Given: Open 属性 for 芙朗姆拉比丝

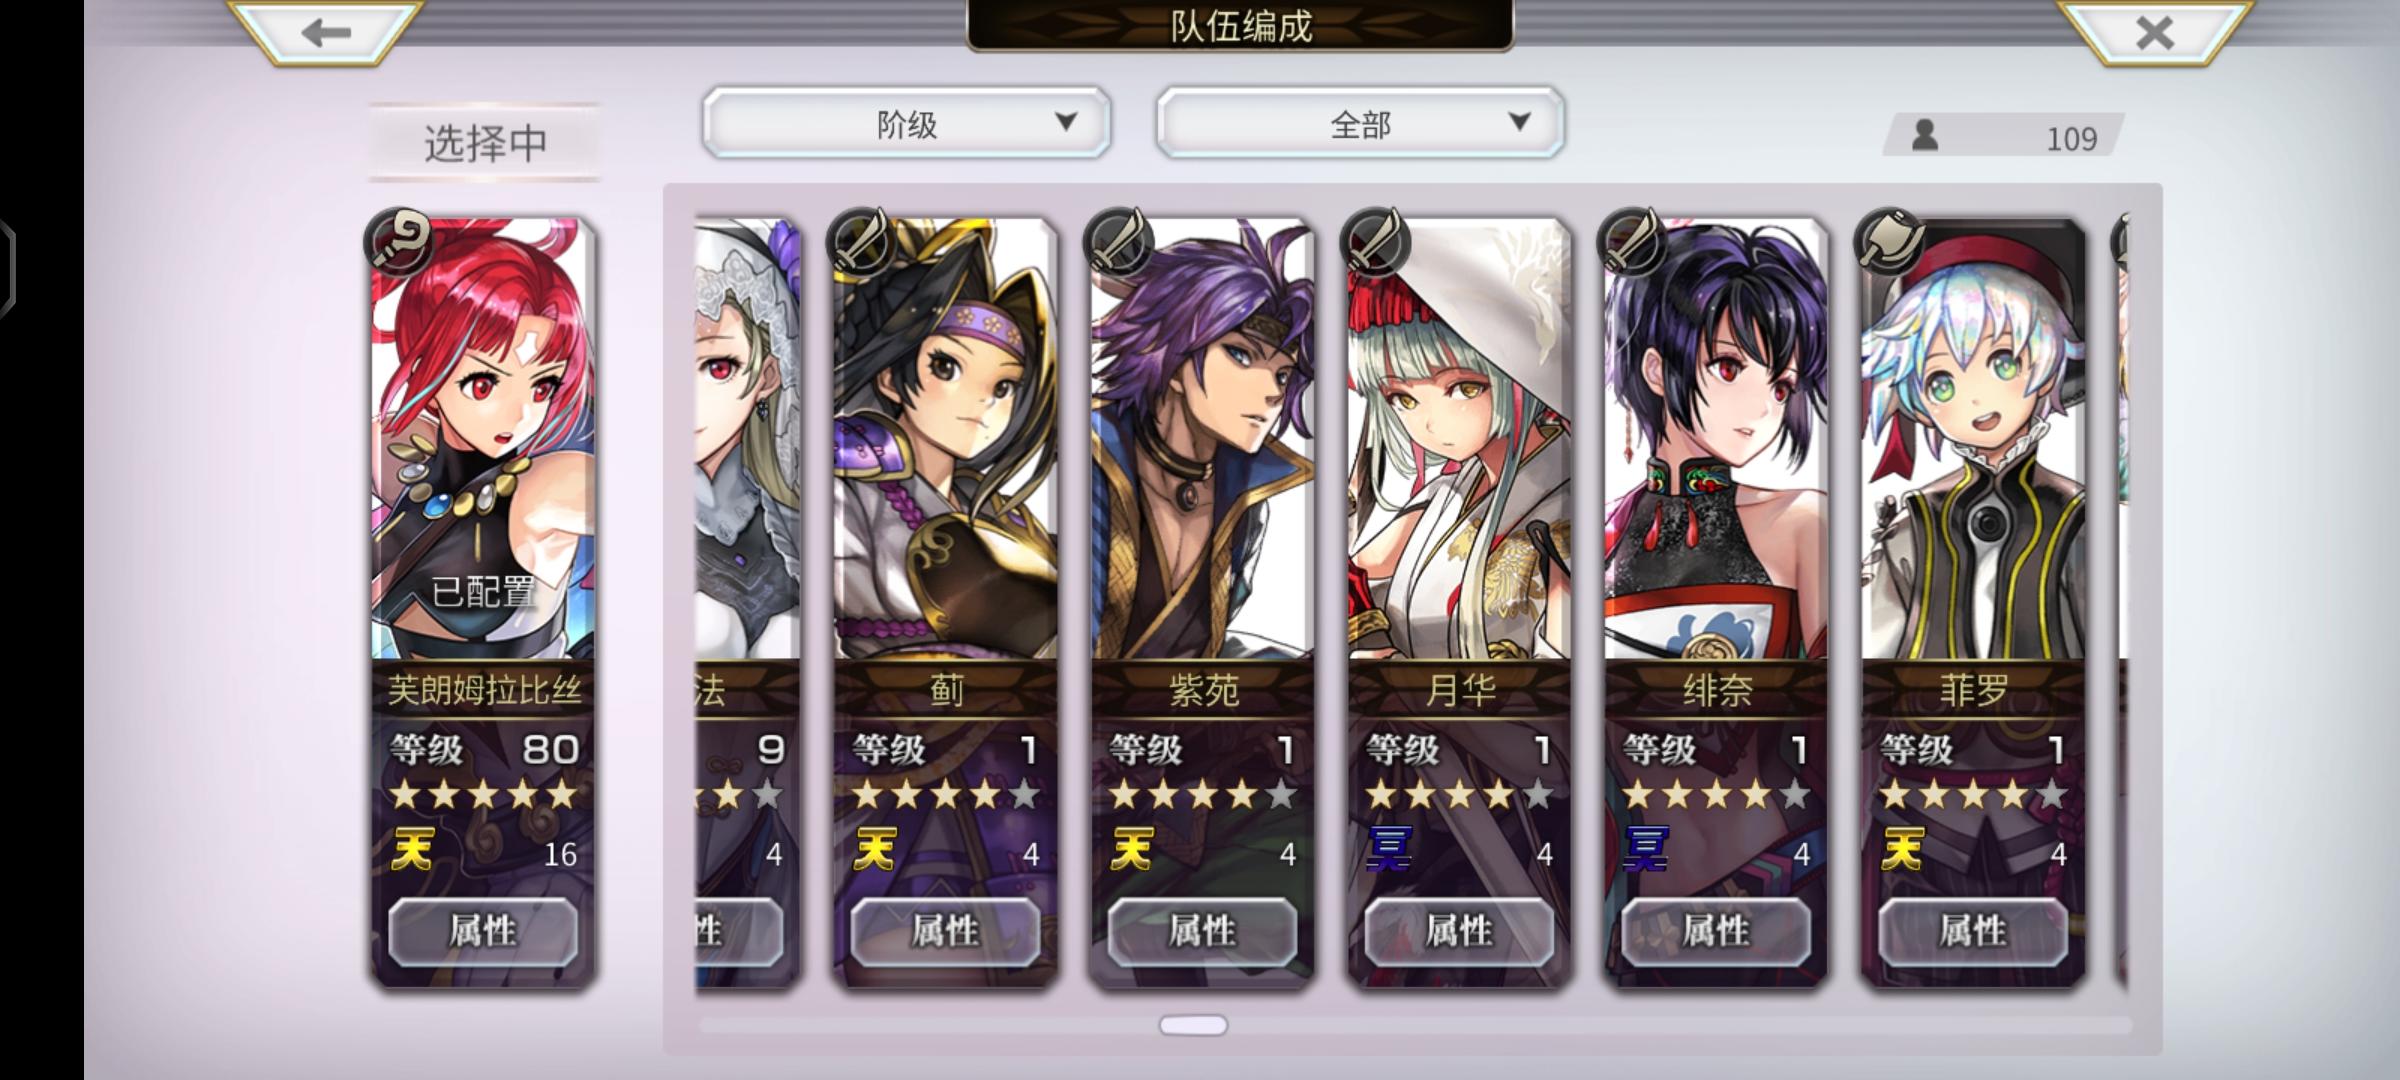Looking at the screenshot, I should coord(483,931).
